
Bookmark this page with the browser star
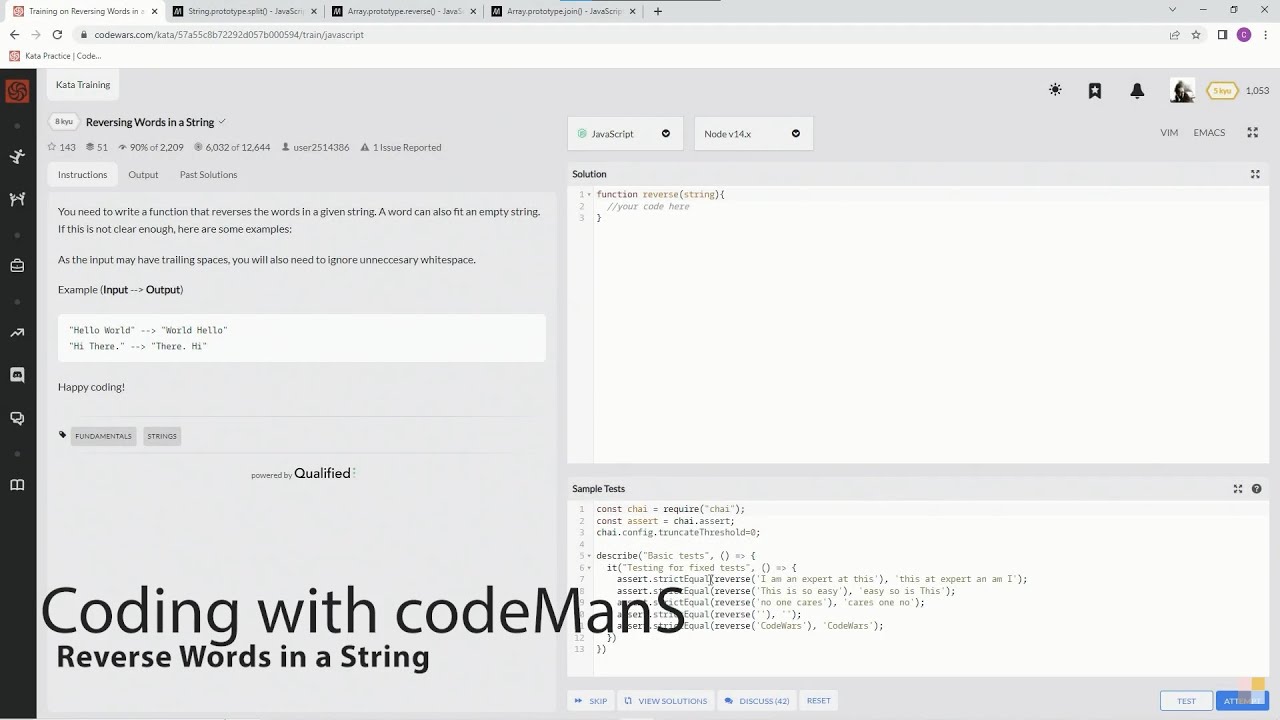pos(1195,34)
